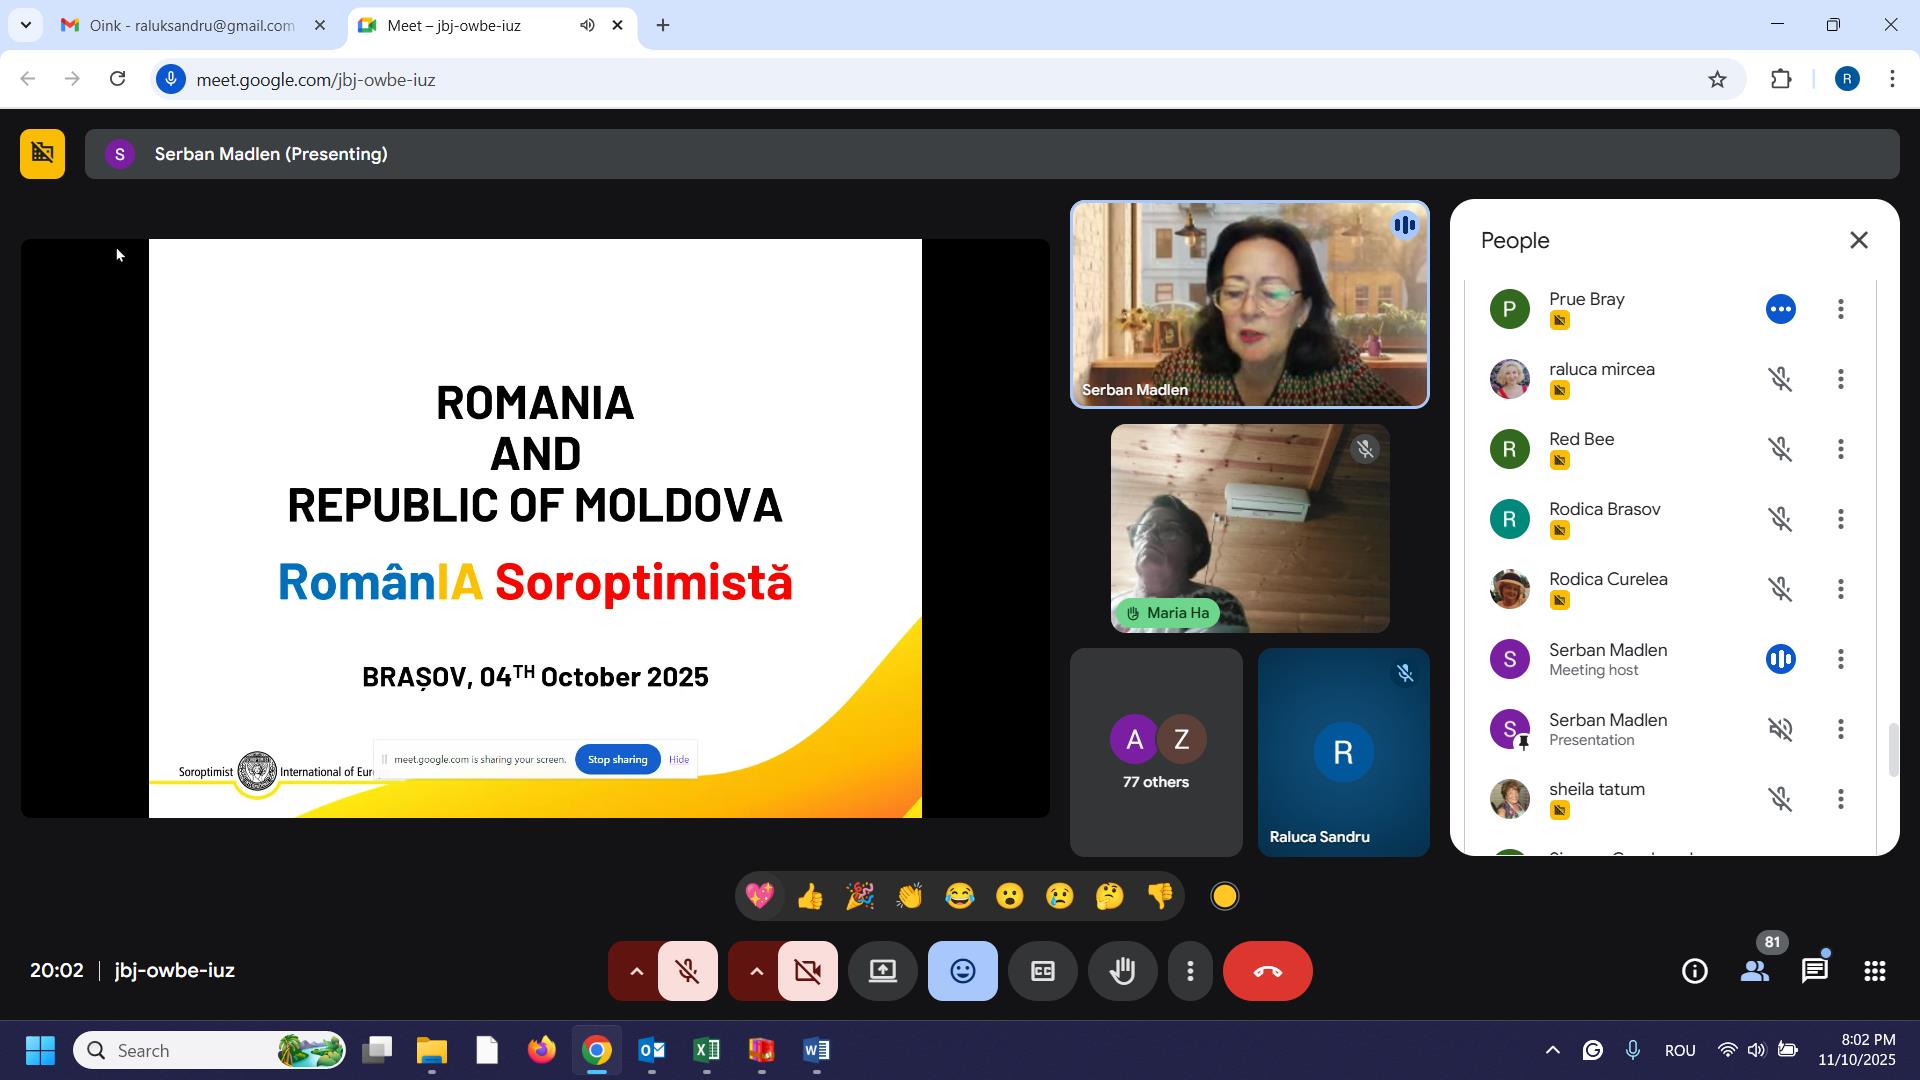1920x1080 pixels.
Task: Switch to the Oink Gmail tab
Action: pos(190,25)
